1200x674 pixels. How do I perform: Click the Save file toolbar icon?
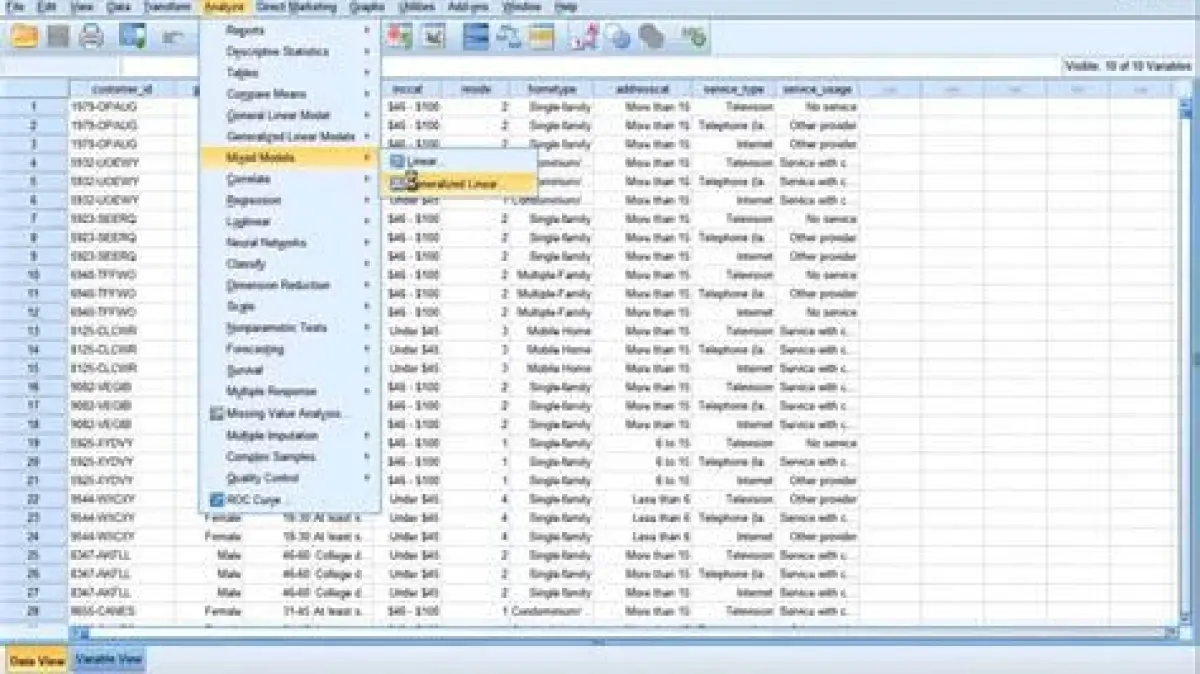[57, 38]
